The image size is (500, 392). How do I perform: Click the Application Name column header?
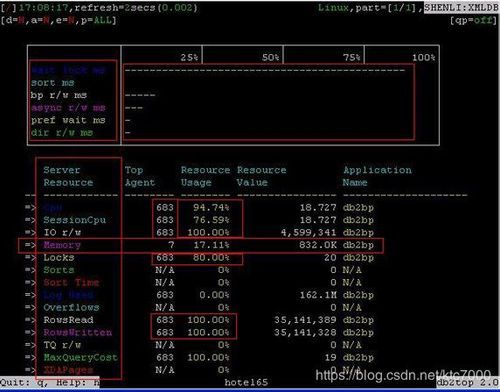(377, 176)
